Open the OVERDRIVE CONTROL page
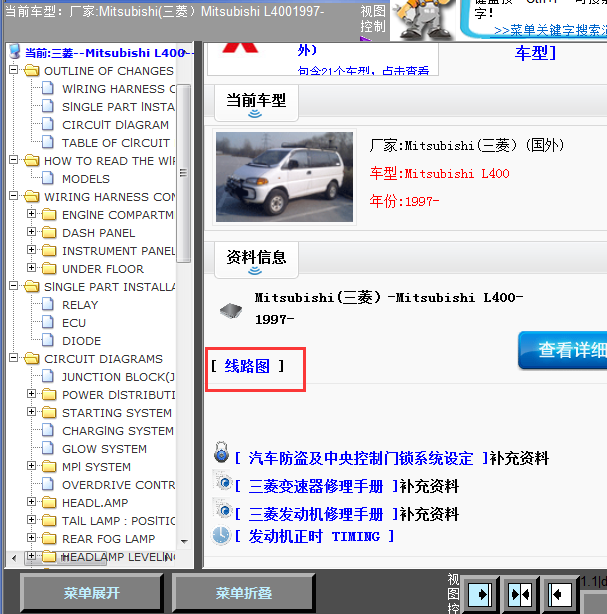 click(119, 485)
